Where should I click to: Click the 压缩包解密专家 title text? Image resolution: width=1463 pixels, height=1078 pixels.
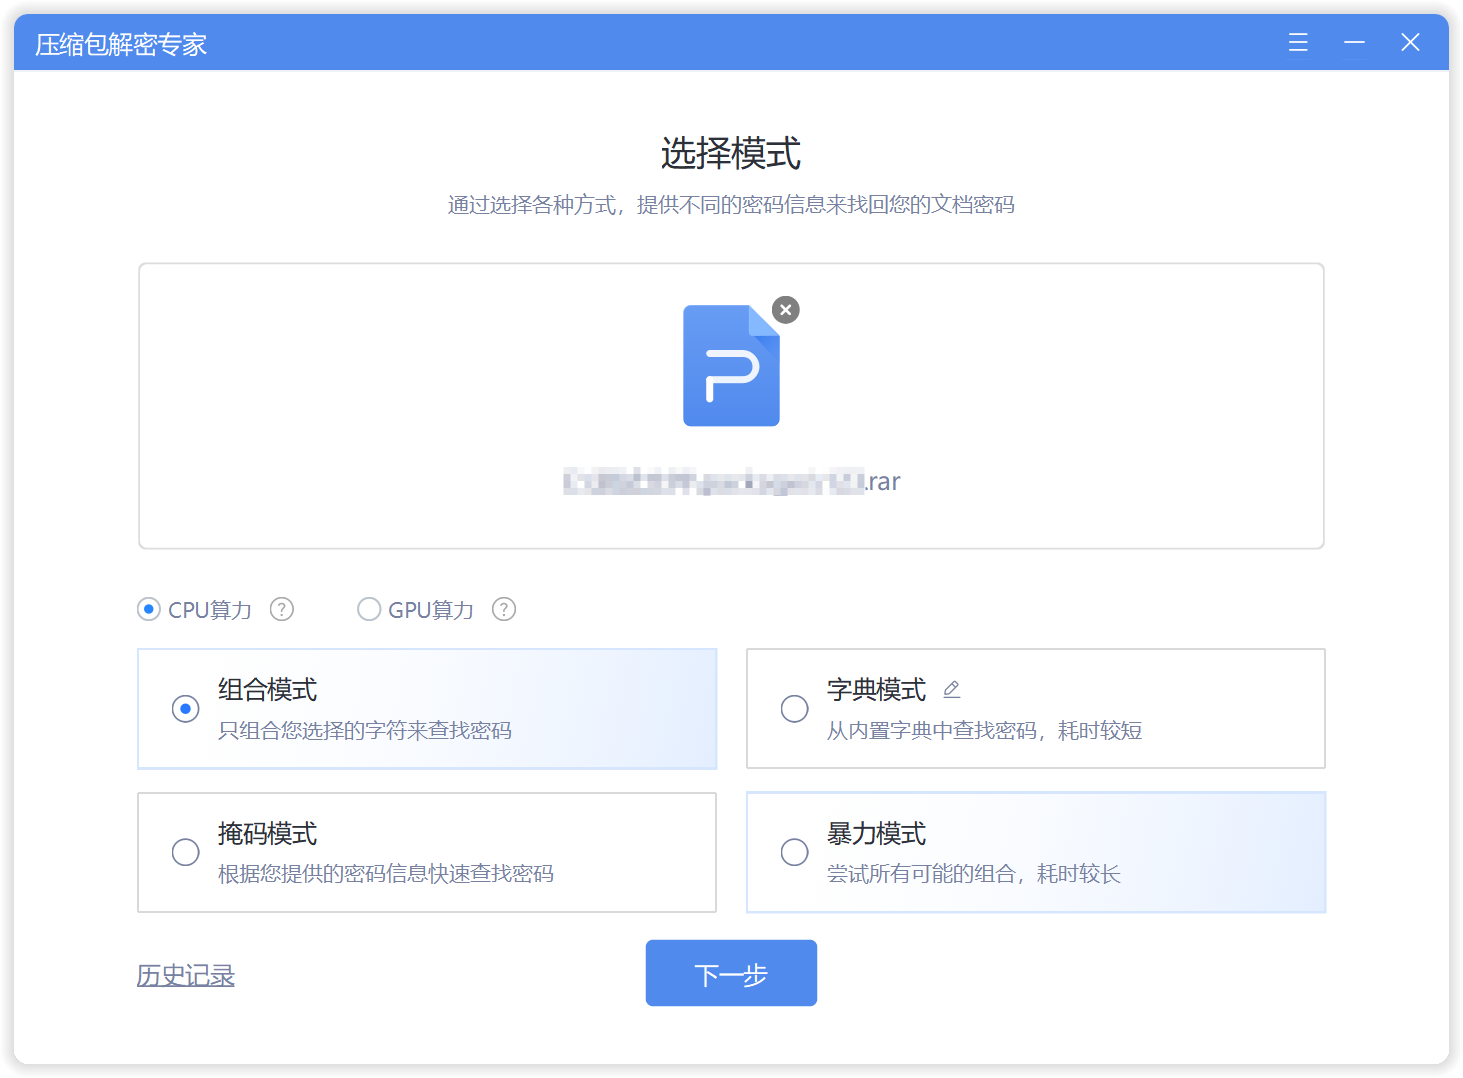pyautogui.click(x=121, y=44)
